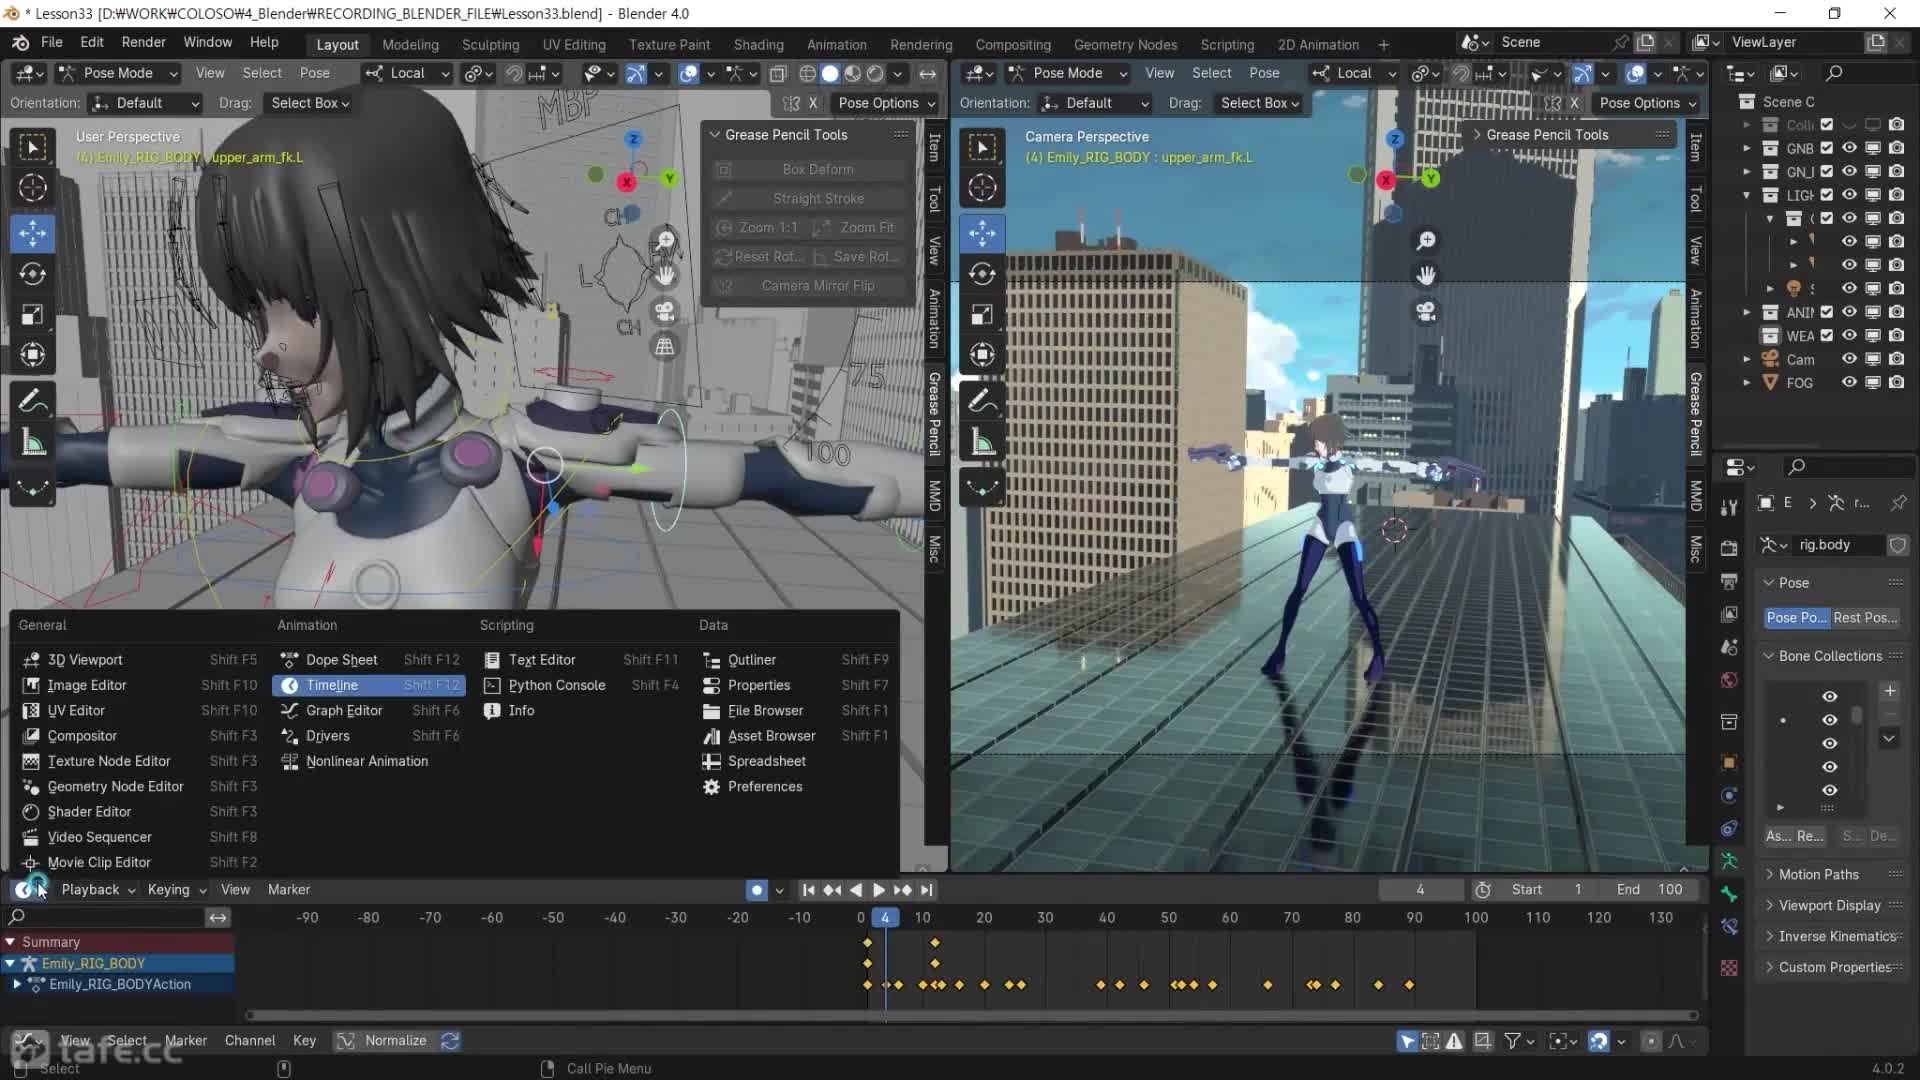1920x1080 pixels.
Task: Switch to the Animation workspace tab
Action: 836,44
